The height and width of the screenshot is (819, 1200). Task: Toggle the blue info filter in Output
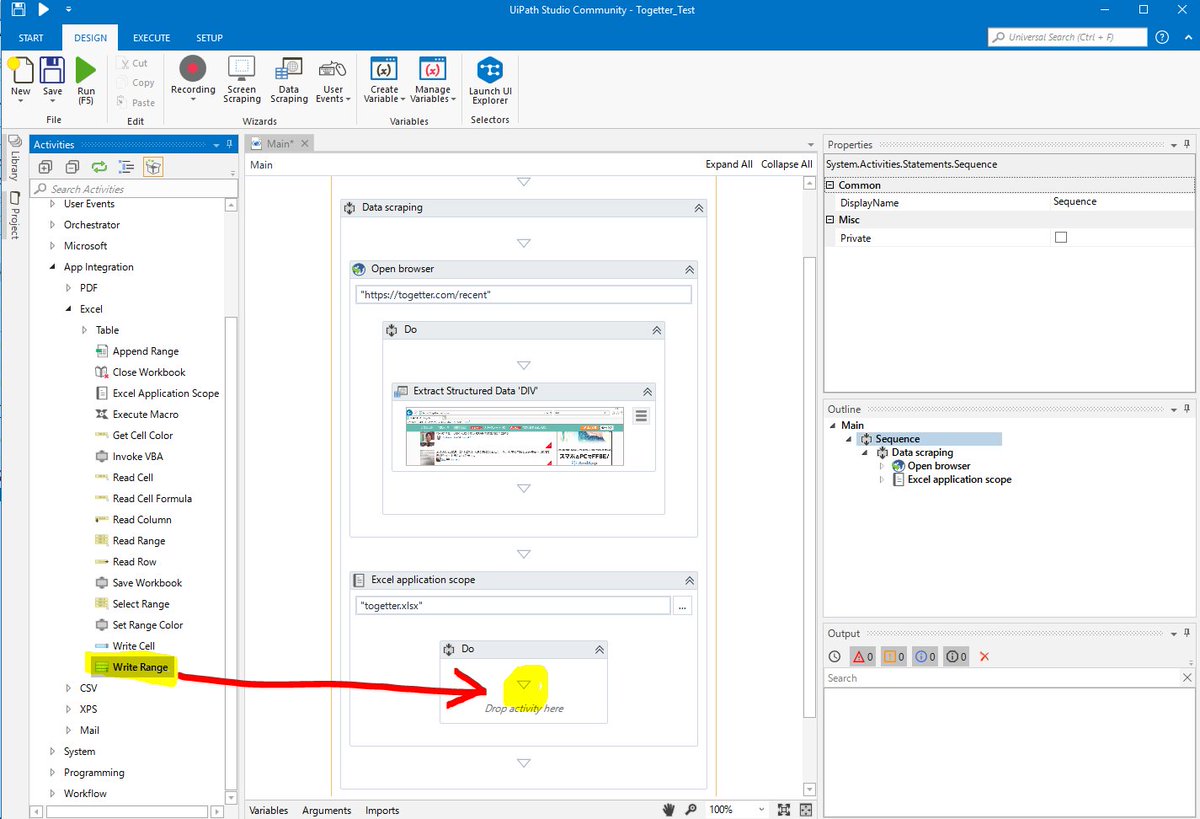[925, 657]
